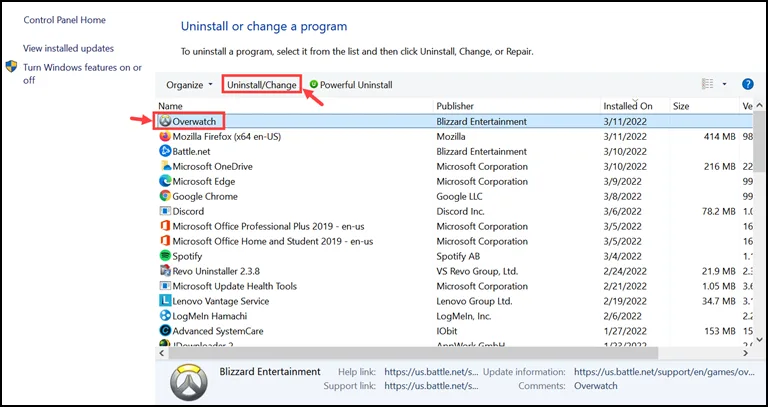Viewport: 768px width, 407px height.
Task: Open the view options dropdown arrow
Action: point(724,84)
